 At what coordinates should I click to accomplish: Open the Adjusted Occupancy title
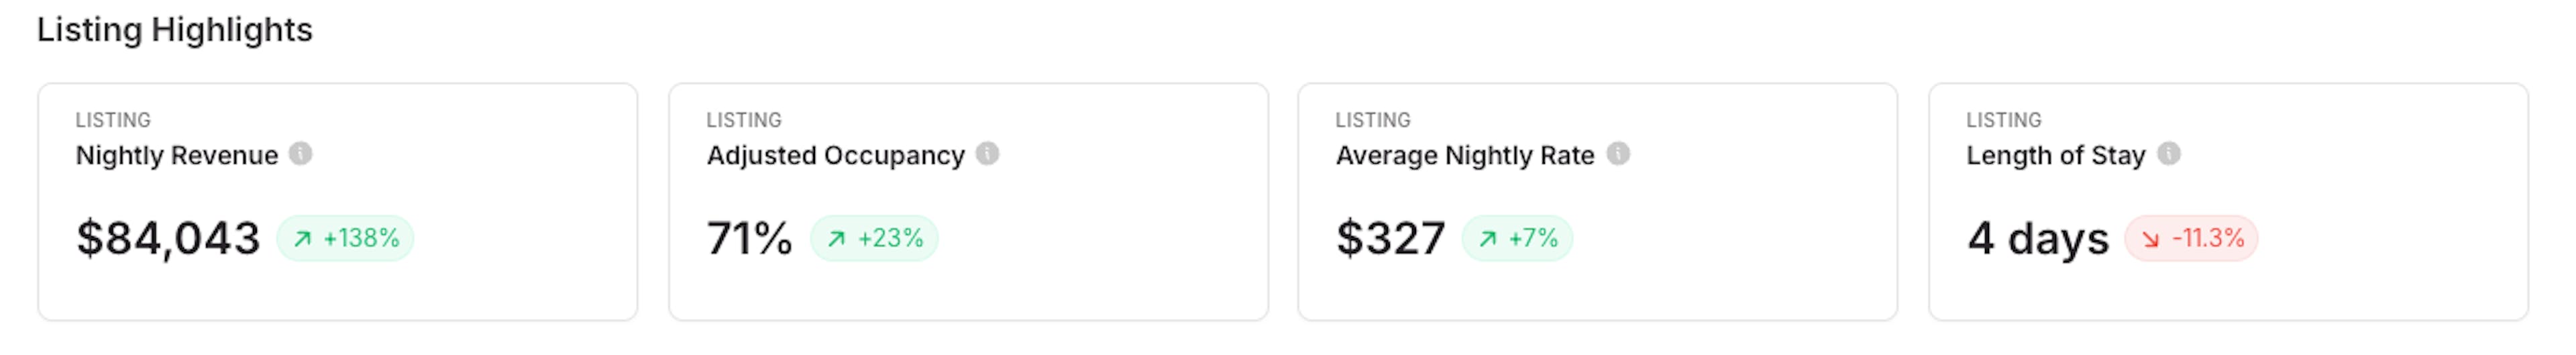(836, 156)
